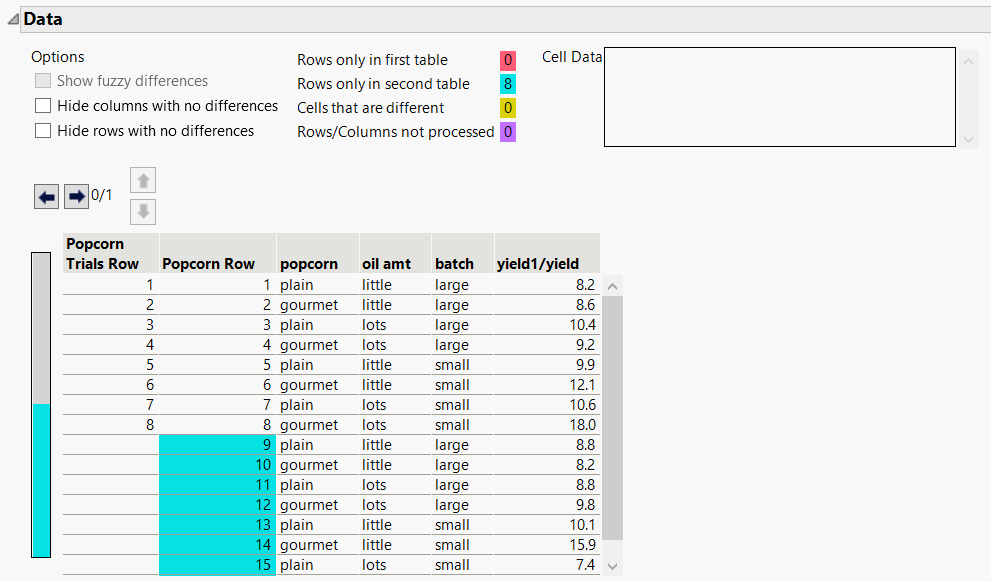Click the cyan section of the vertical difference overview bar
Viewport: 991px width, 581px height.
(40, 480)
